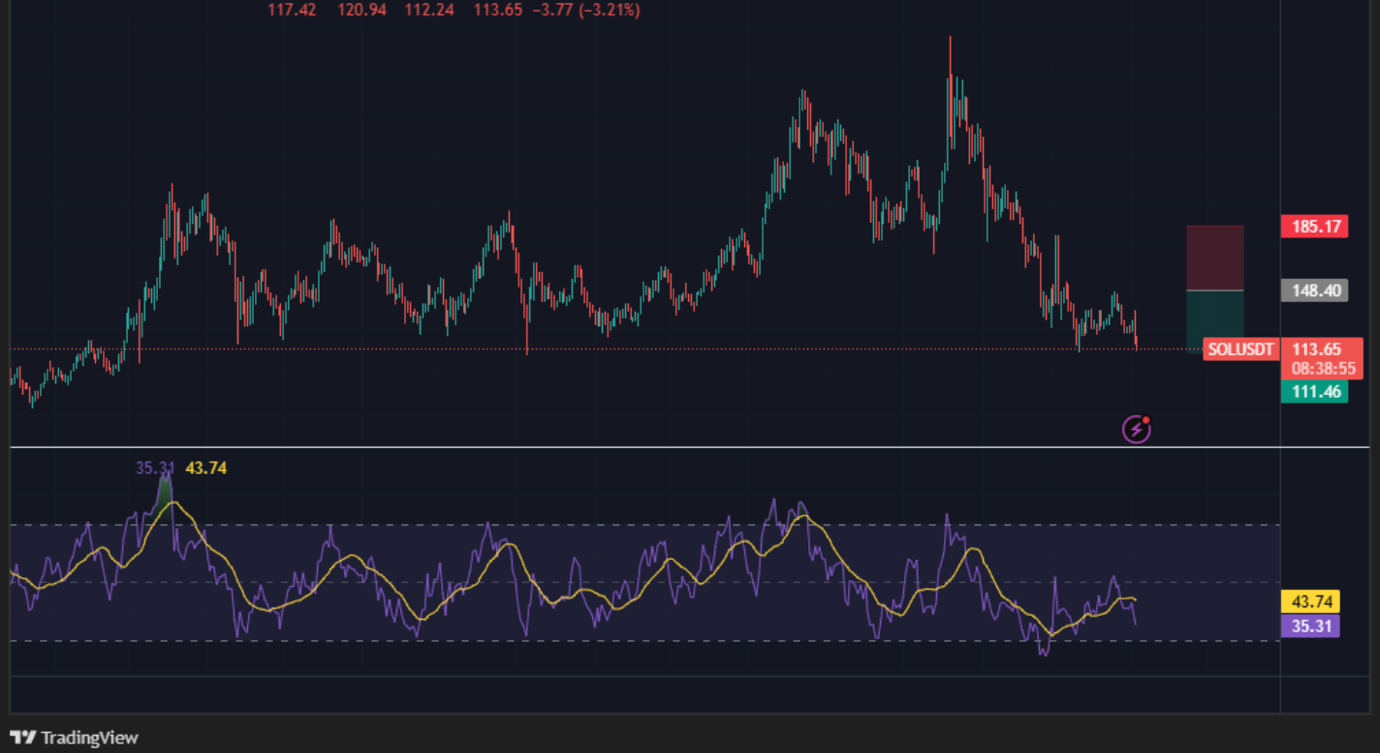Select yellow 43.74 value in indicator legend
Screen dimensions: 1380x753
206,468
